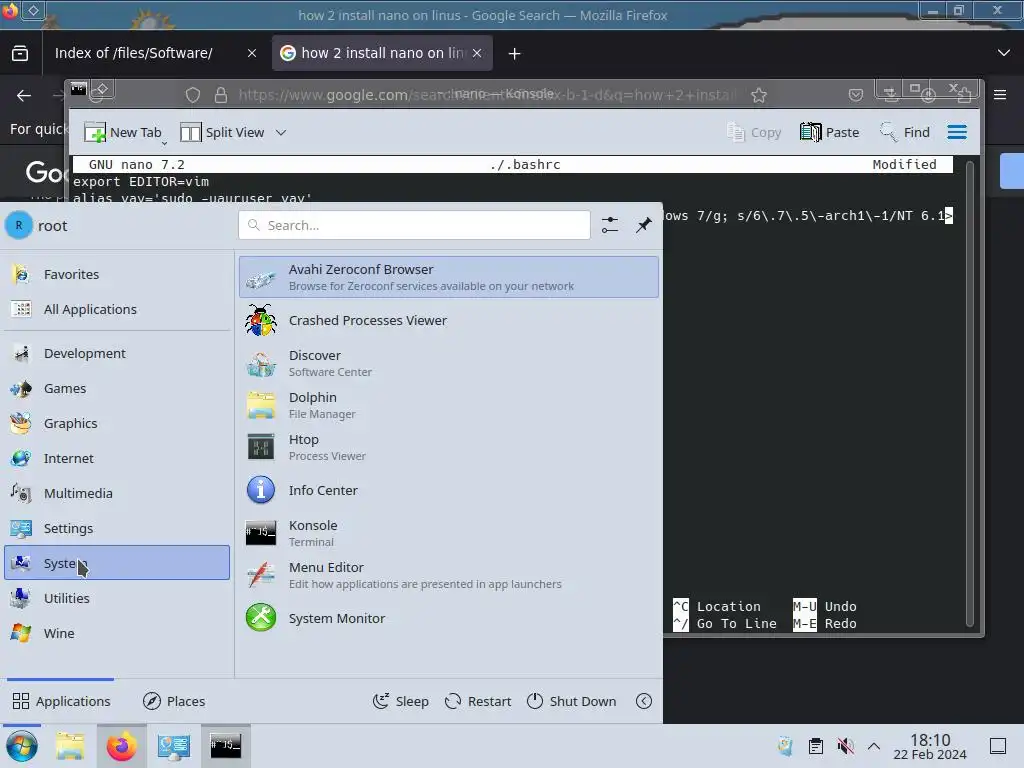Image resolution: width=1024 pixels, height=768 pixels.
Task: Close the Google search Firefox tab
Action: point(477,53)
